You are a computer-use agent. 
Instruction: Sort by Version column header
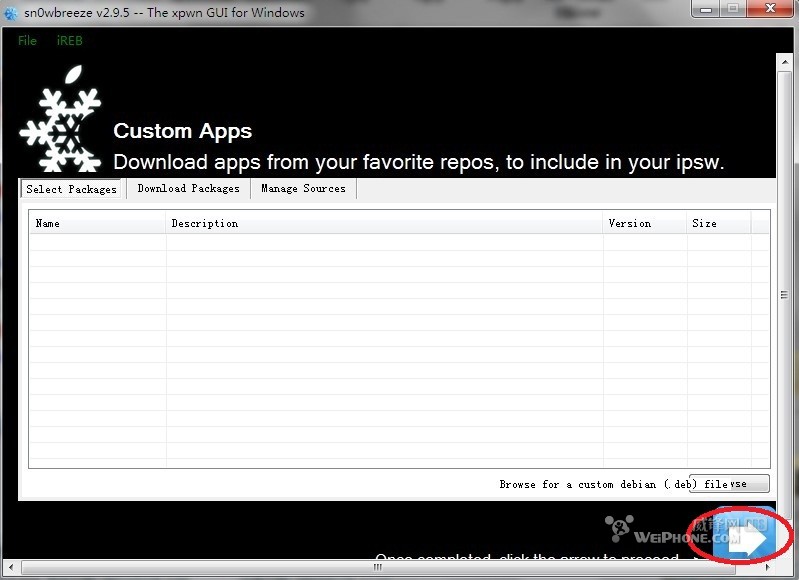pos(645,223)
